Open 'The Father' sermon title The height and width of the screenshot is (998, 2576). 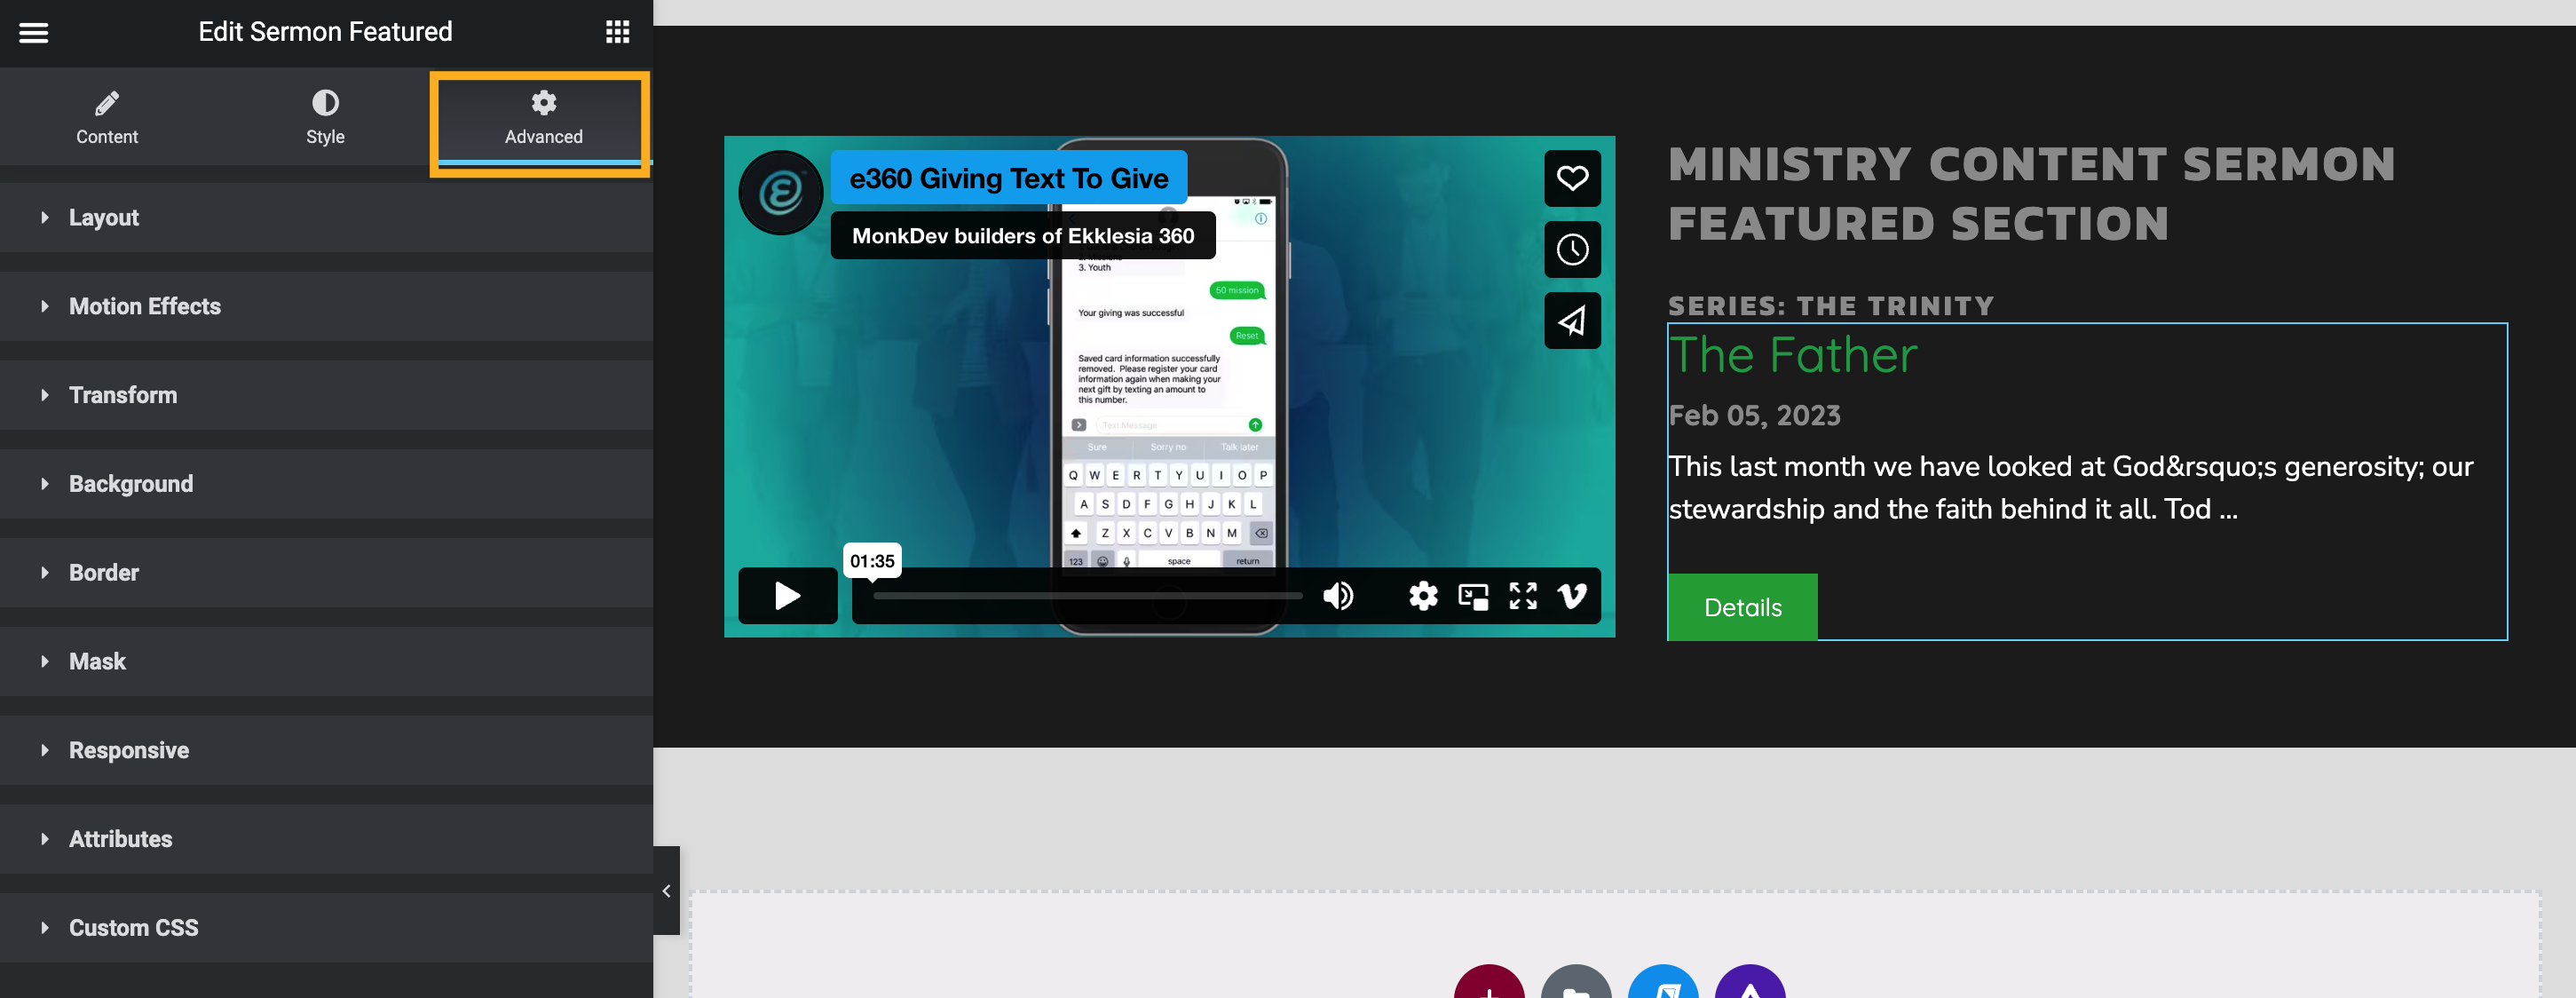point(1793,355)
